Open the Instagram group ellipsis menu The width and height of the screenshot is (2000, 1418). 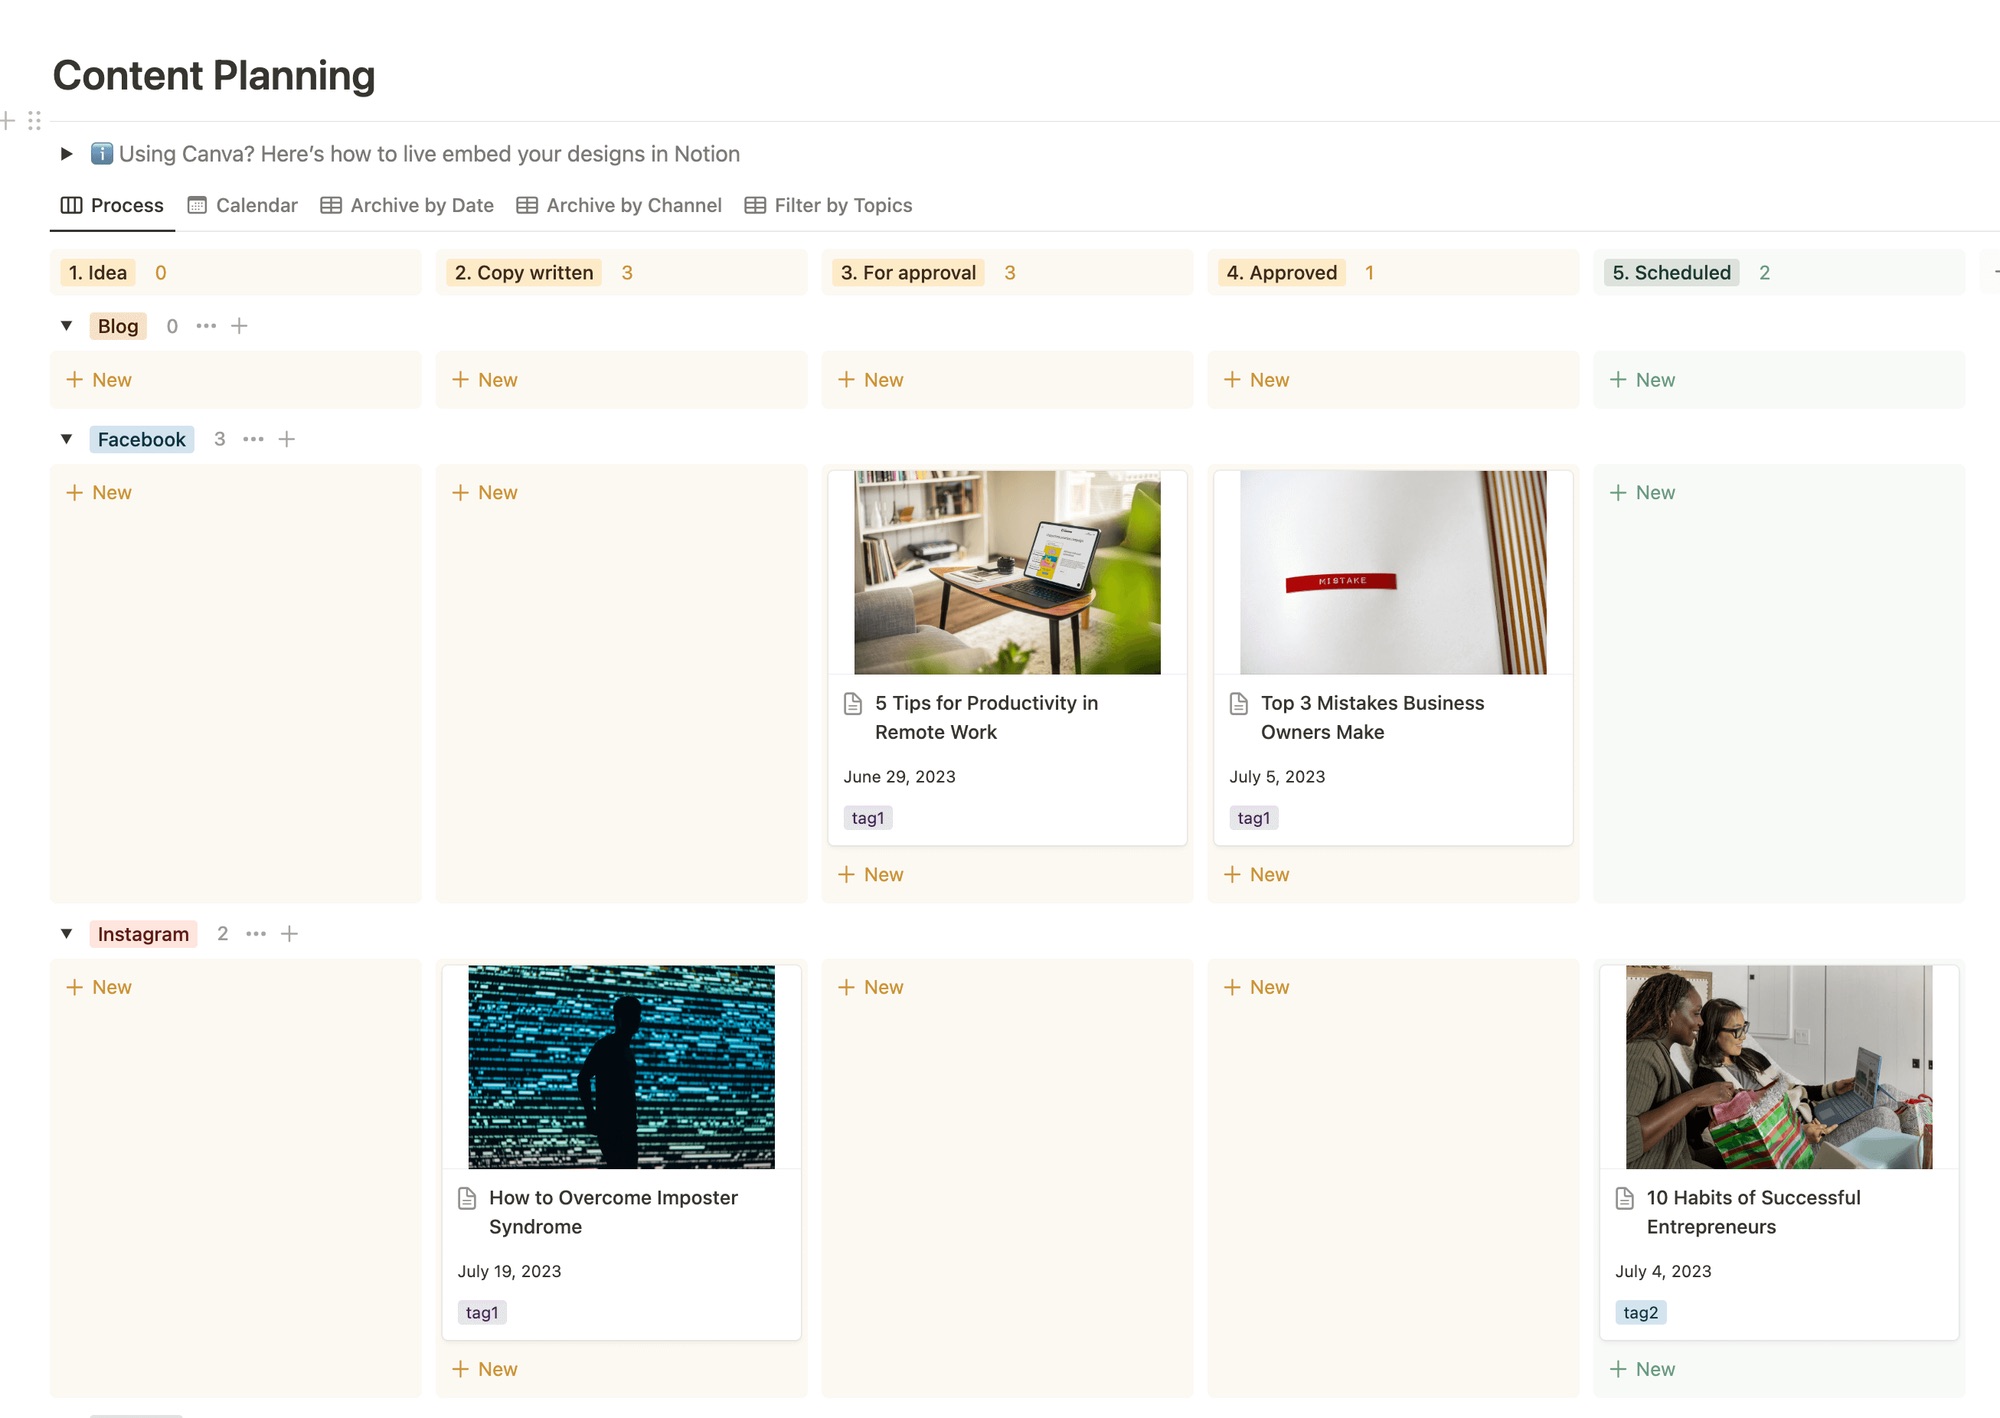256,934
